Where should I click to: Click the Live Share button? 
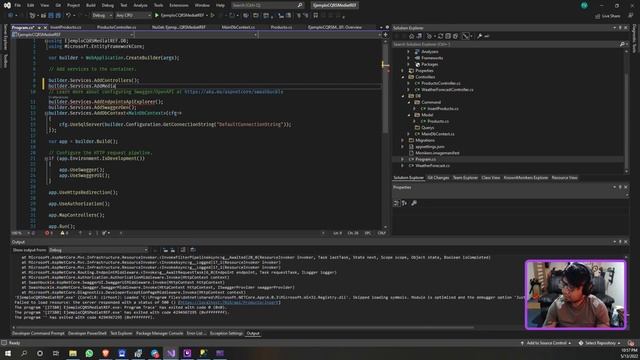coord(607,16)
